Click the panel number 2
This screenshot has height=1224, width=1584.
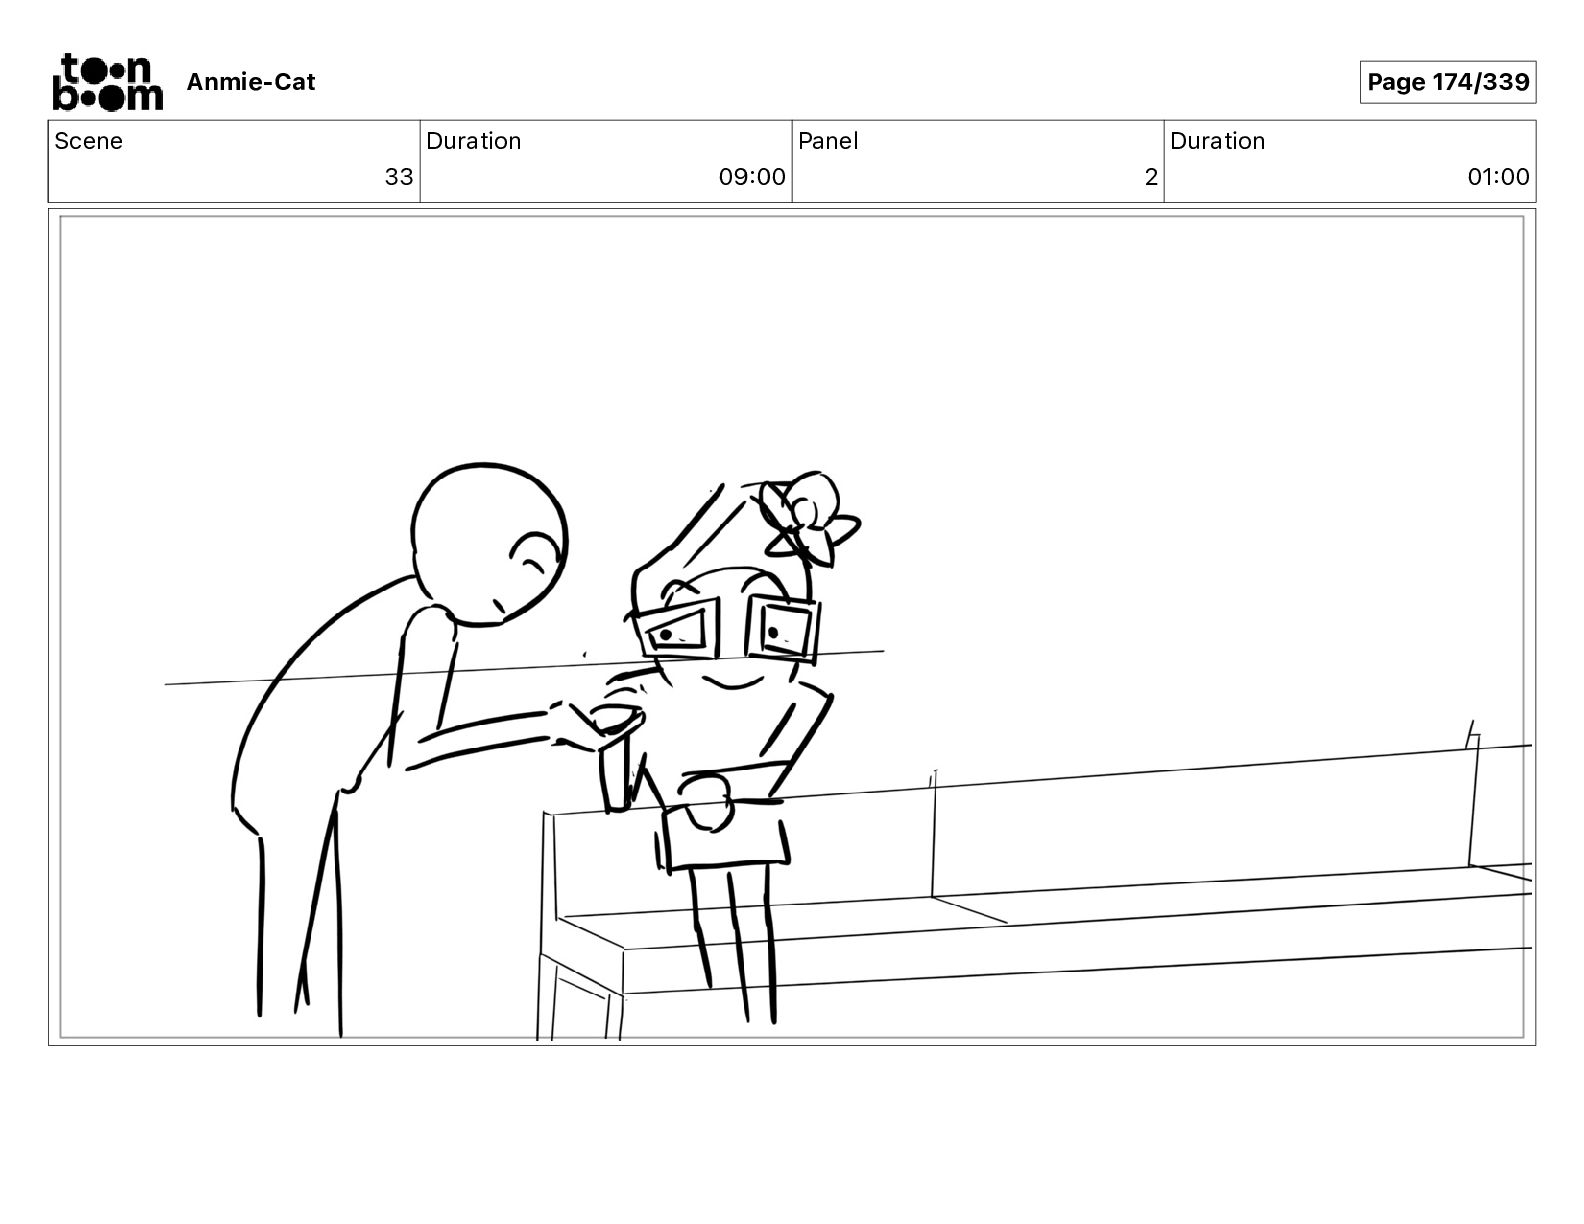[1151, 177]
